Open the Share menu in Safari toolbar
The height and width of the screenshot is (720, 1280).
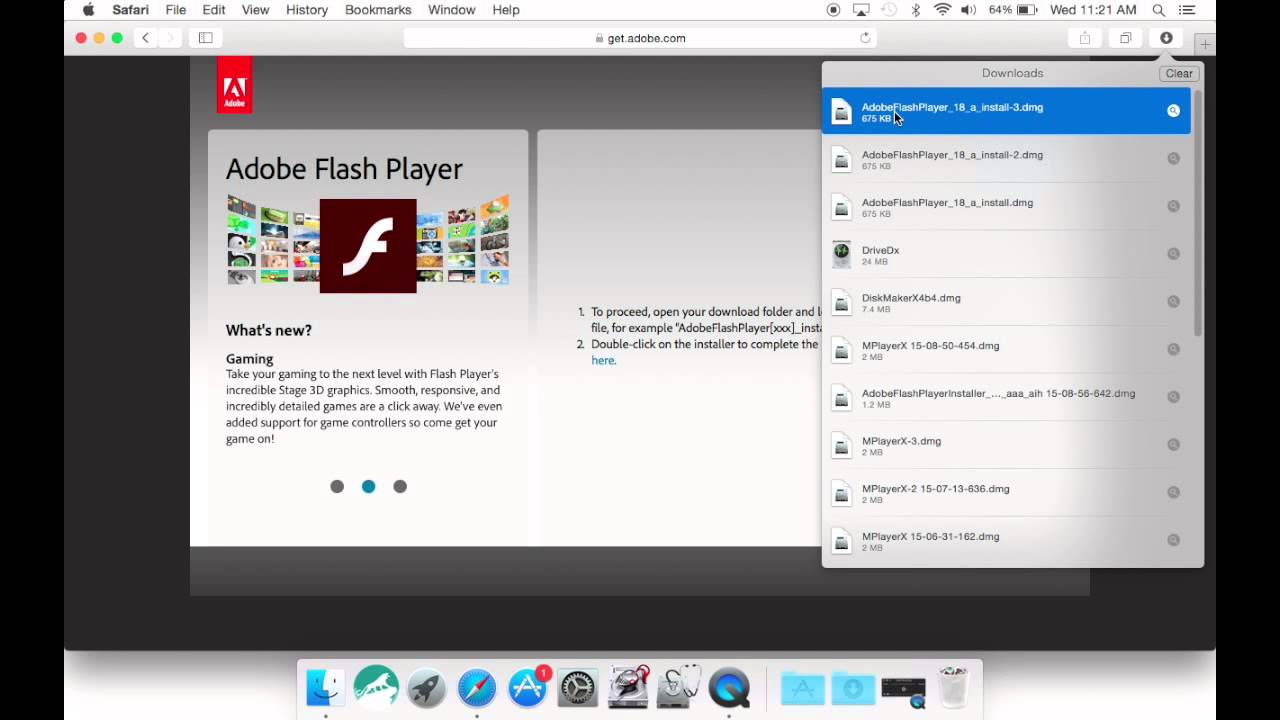coord(1085,38)
